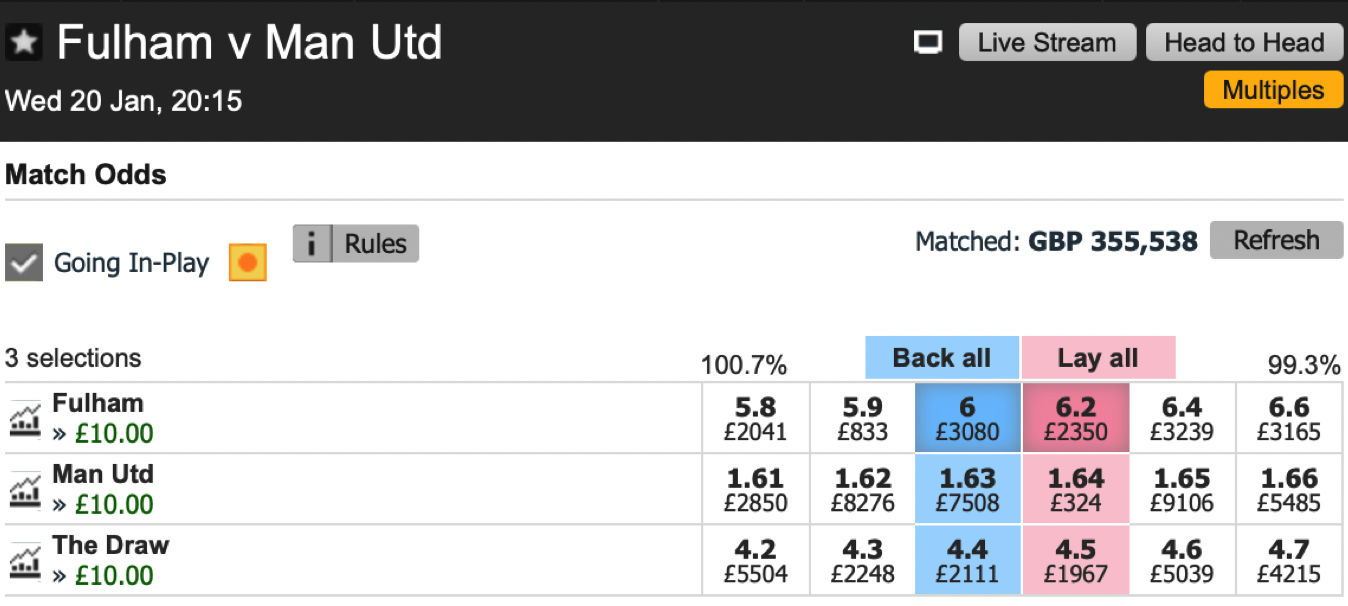This screenshot has width=1348, height=606.
Task: Lay Man Utd at 1.64 pink cell
Action: pyautogui.click(x=1075, y=489)
